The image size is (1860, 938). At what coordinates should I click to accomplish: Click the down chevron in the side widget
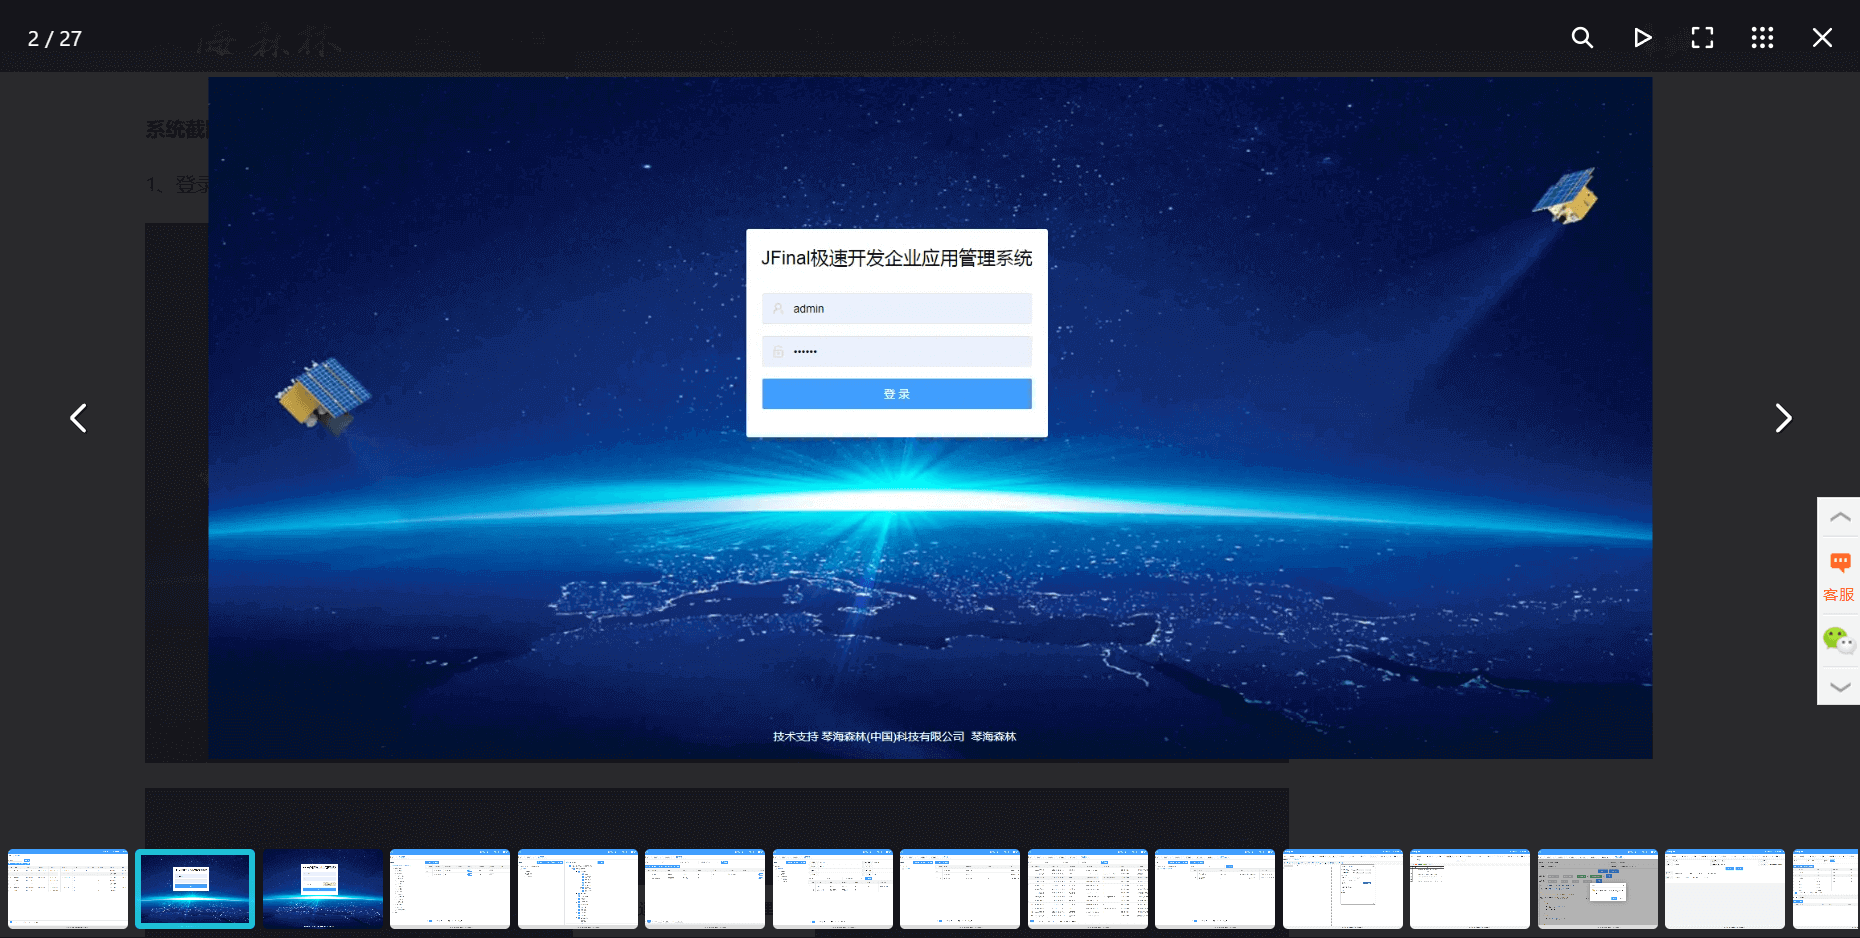pos(1839,687)
